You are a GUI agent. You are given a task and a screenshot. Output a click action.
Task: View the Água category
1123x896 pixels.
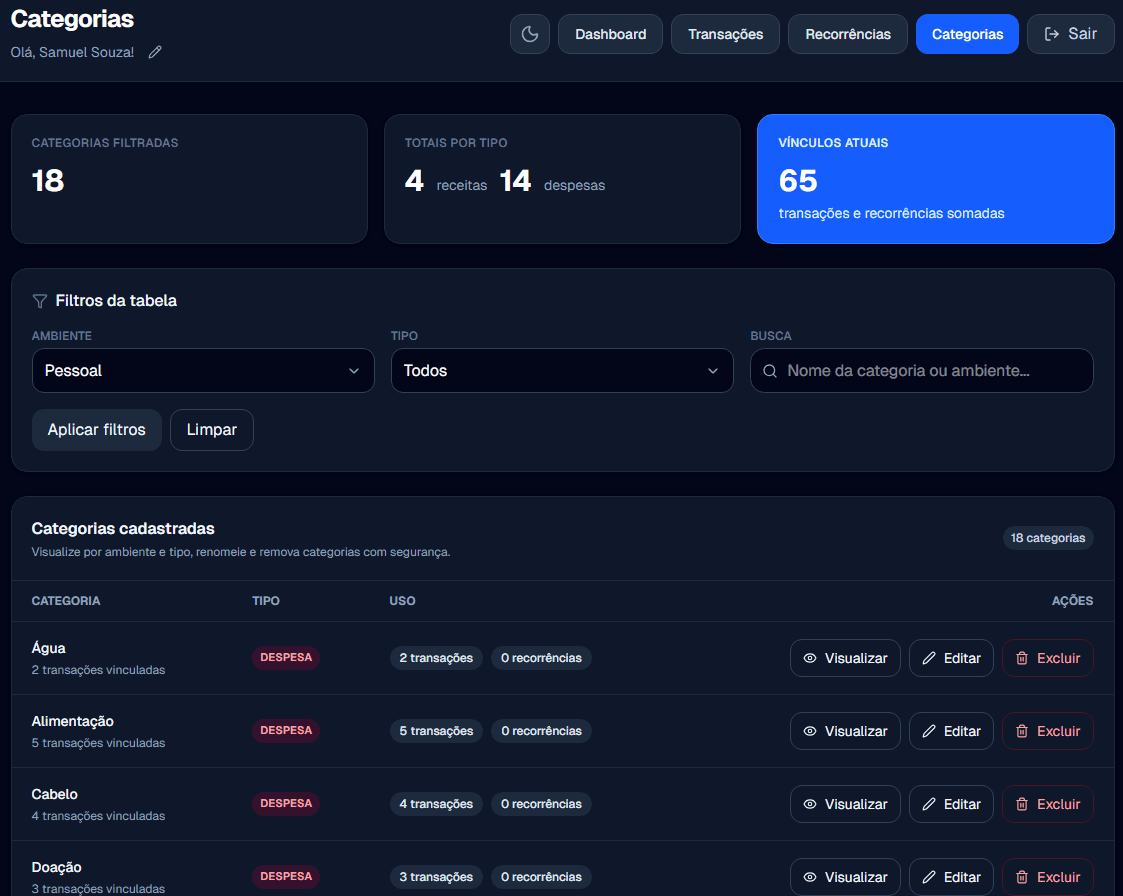click(845, 657)
